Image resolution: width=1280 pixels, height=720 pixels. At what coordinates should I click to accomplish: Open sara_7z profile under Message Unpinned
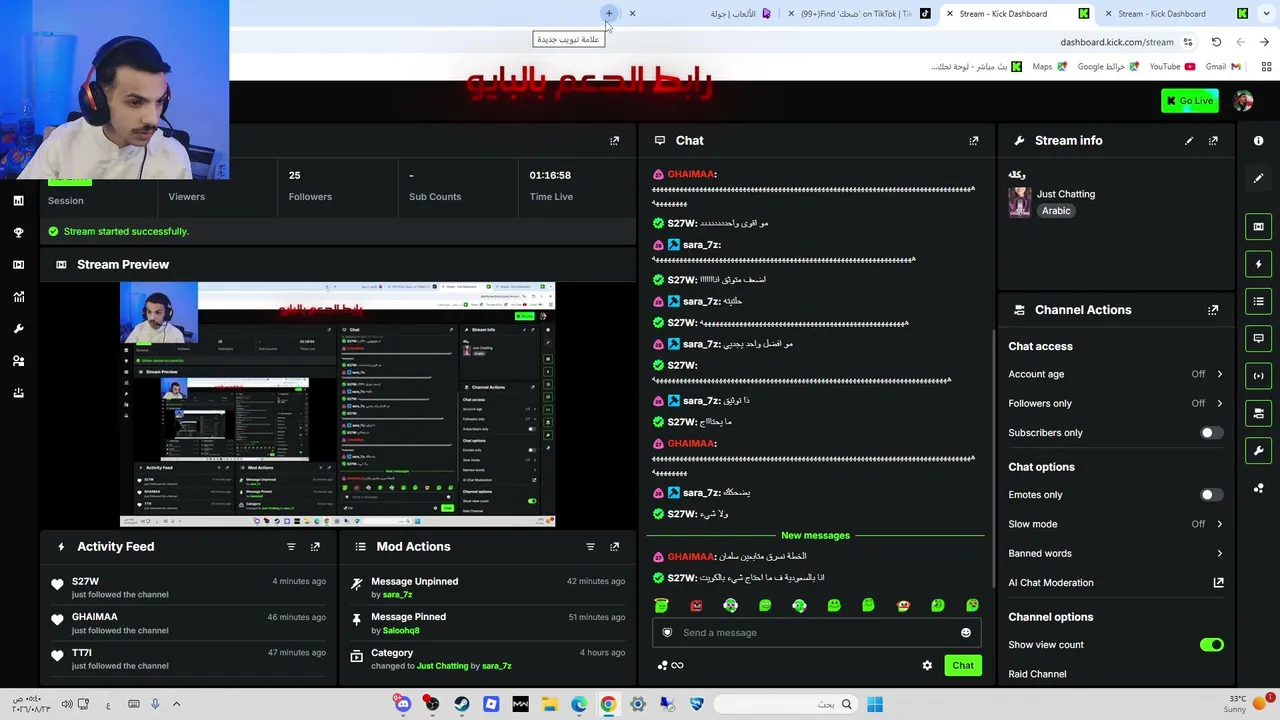point(397,595)
